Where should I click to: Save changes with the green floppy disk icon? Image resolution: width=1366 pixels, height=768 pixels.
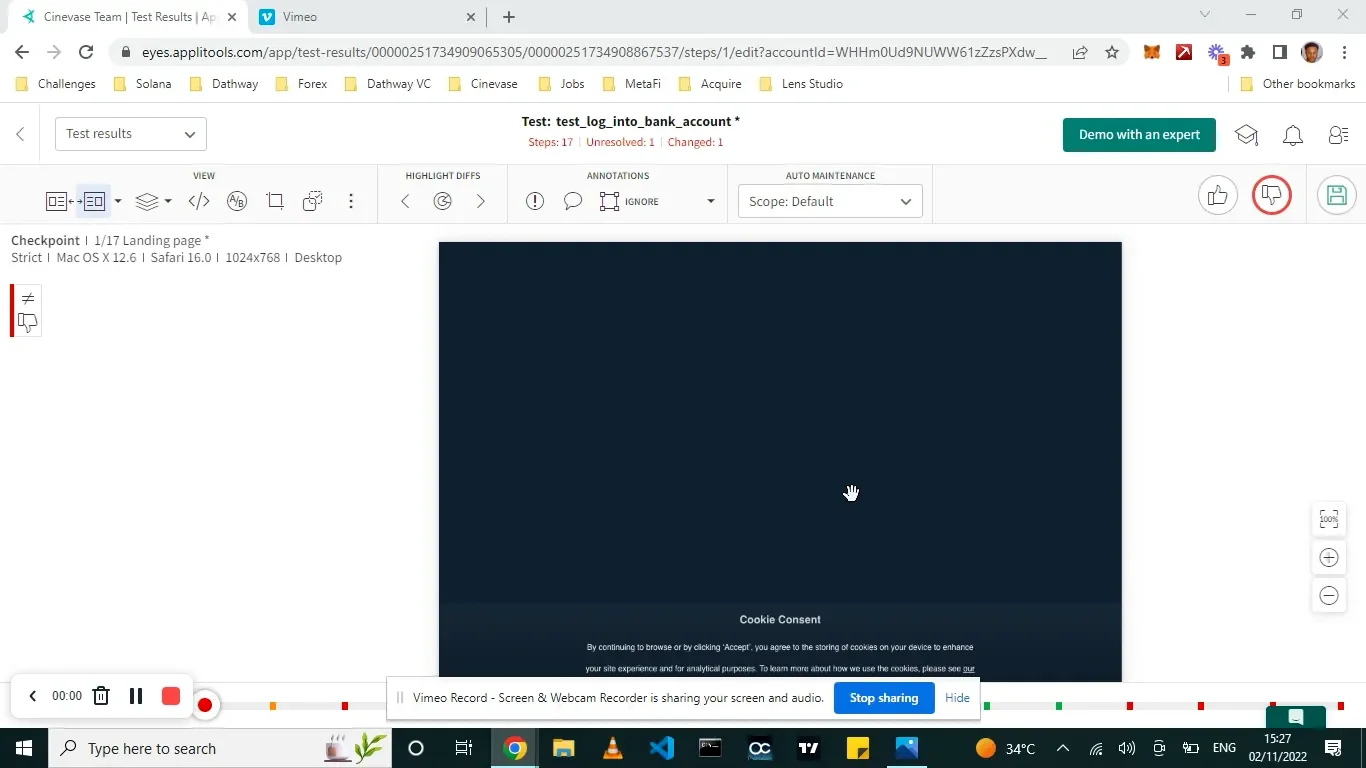coord(1337,195)
